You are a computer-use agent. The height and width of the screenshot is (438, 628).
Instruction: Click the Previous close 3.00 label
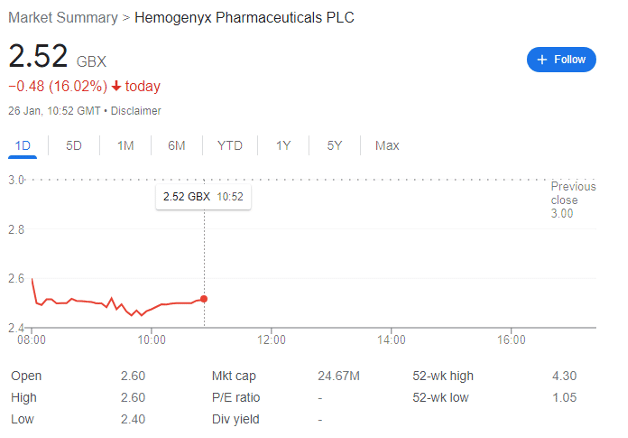click(573, 200)
